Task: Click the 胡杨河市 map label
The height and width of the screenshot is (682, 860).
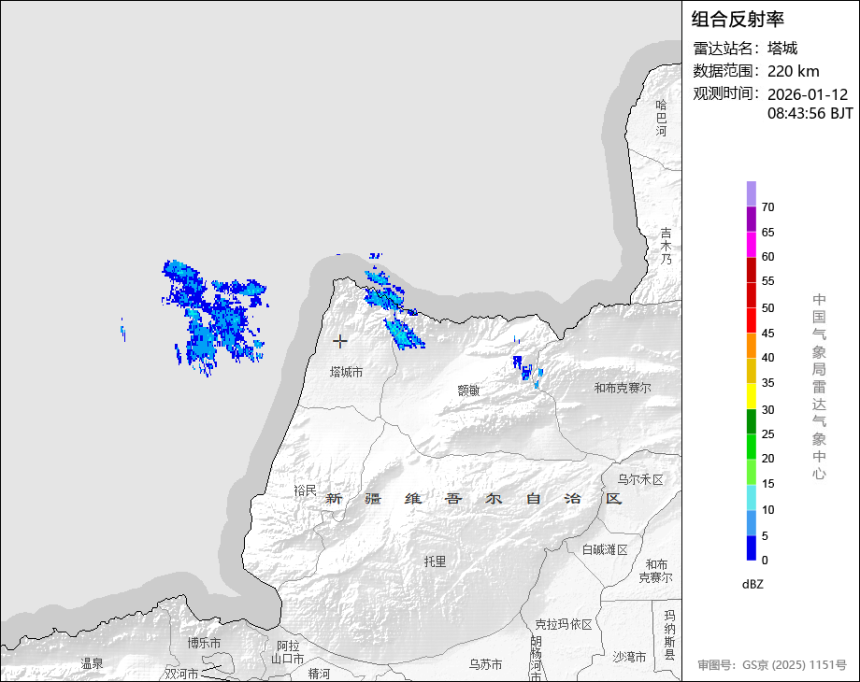Action: [x=535, y=658]
